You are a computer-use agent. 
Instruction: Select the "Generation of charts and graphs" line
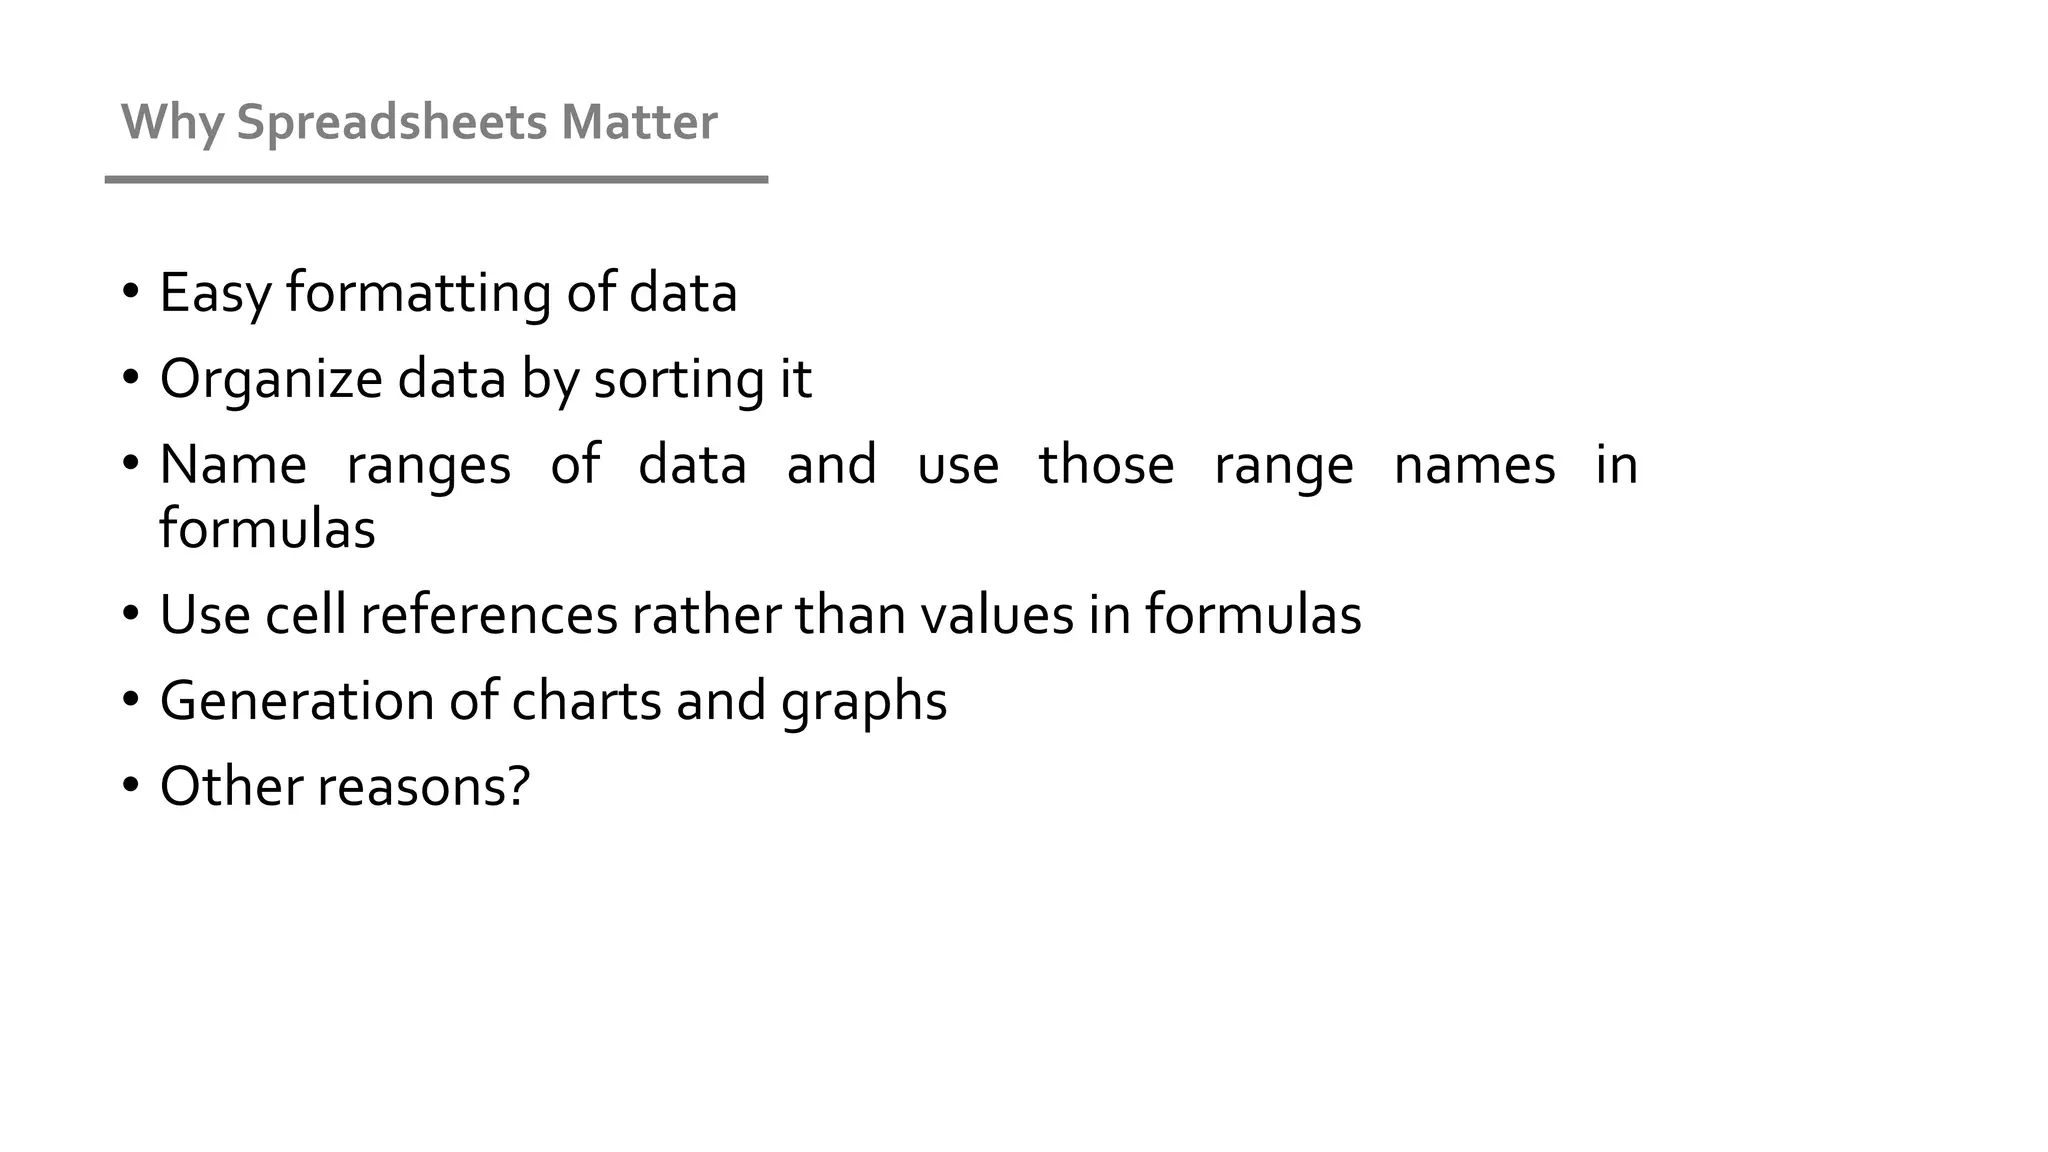pos(553,700)
